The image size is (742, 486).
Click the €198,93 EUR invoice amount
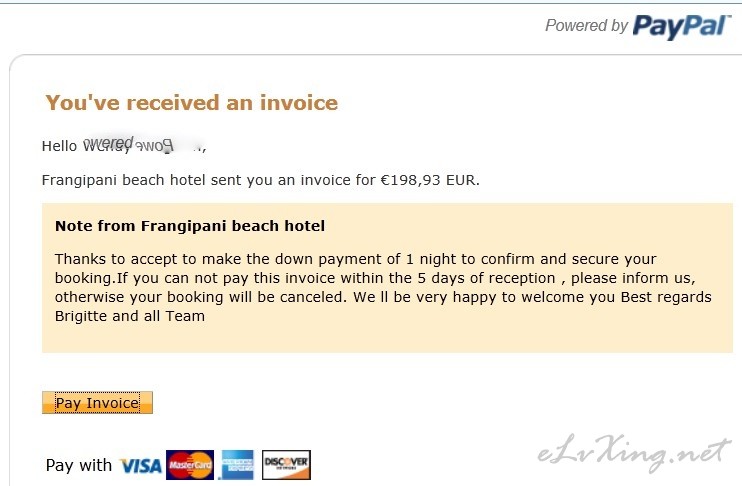[x=429, y=180]
